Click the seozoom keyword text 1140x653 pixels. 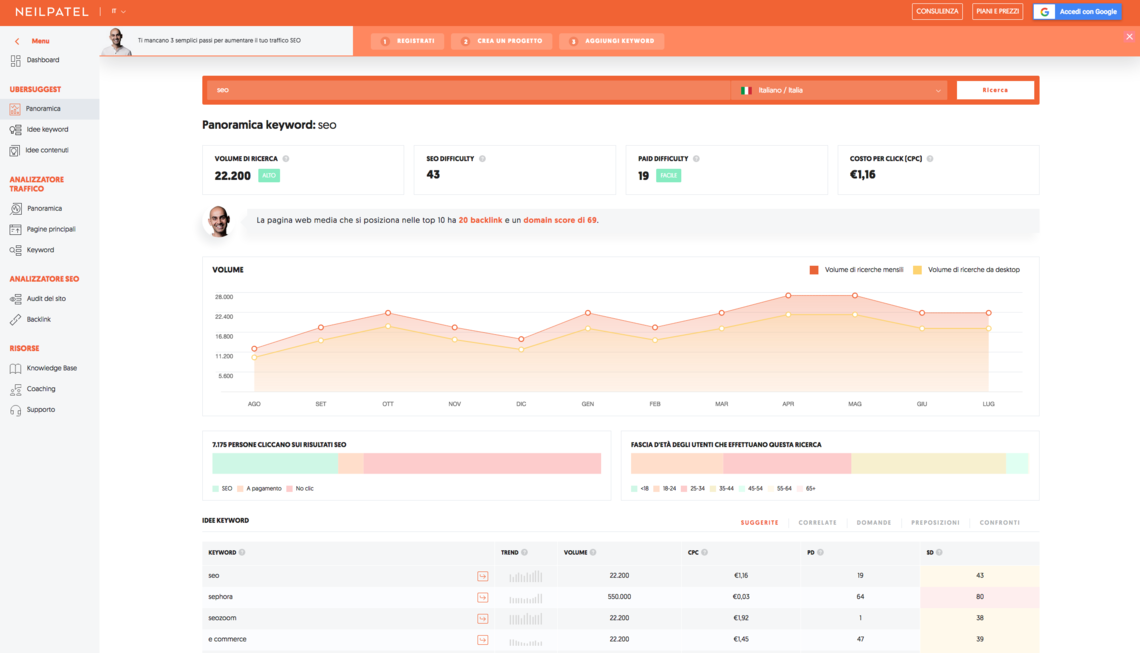click(222, 618)
